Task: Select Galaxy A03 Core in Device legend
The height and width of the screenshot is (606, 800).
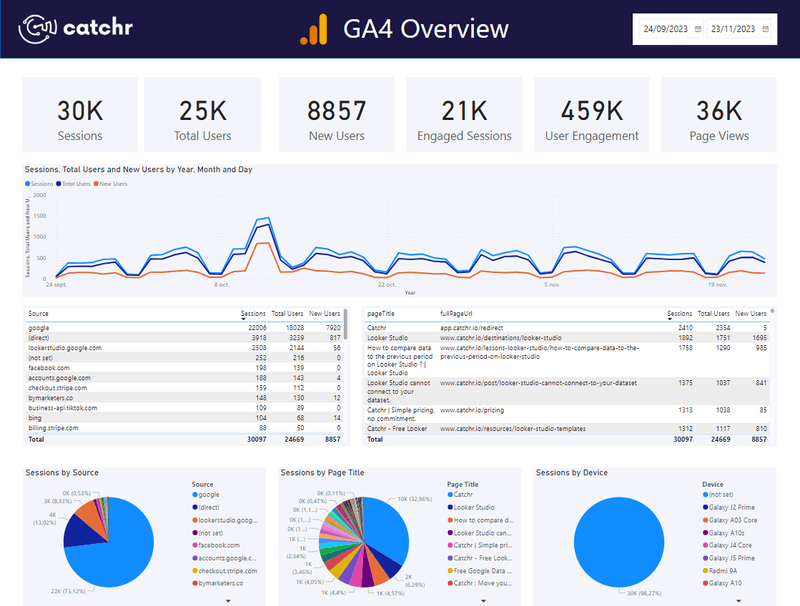Action: [732, 520]
